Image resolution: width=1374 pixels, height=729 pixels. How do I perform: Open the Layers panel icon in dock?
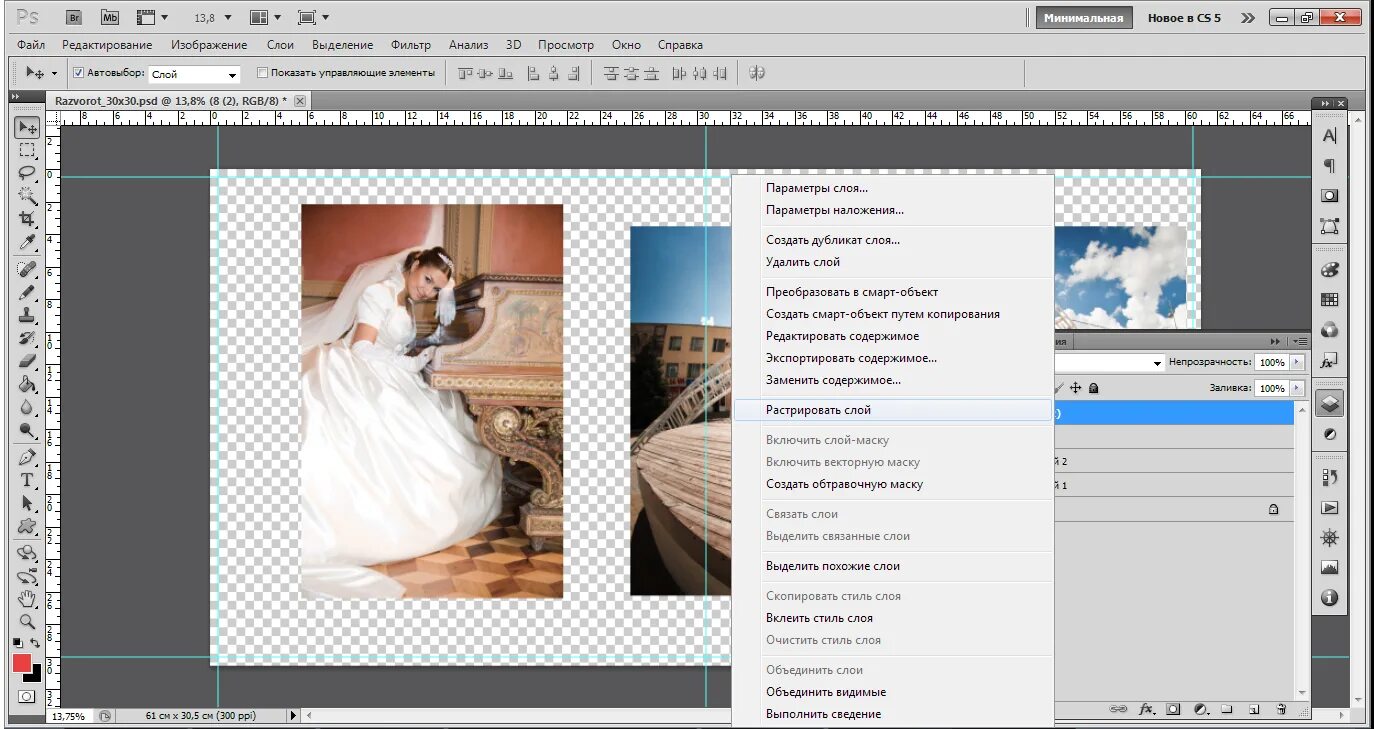(1329, 404)
